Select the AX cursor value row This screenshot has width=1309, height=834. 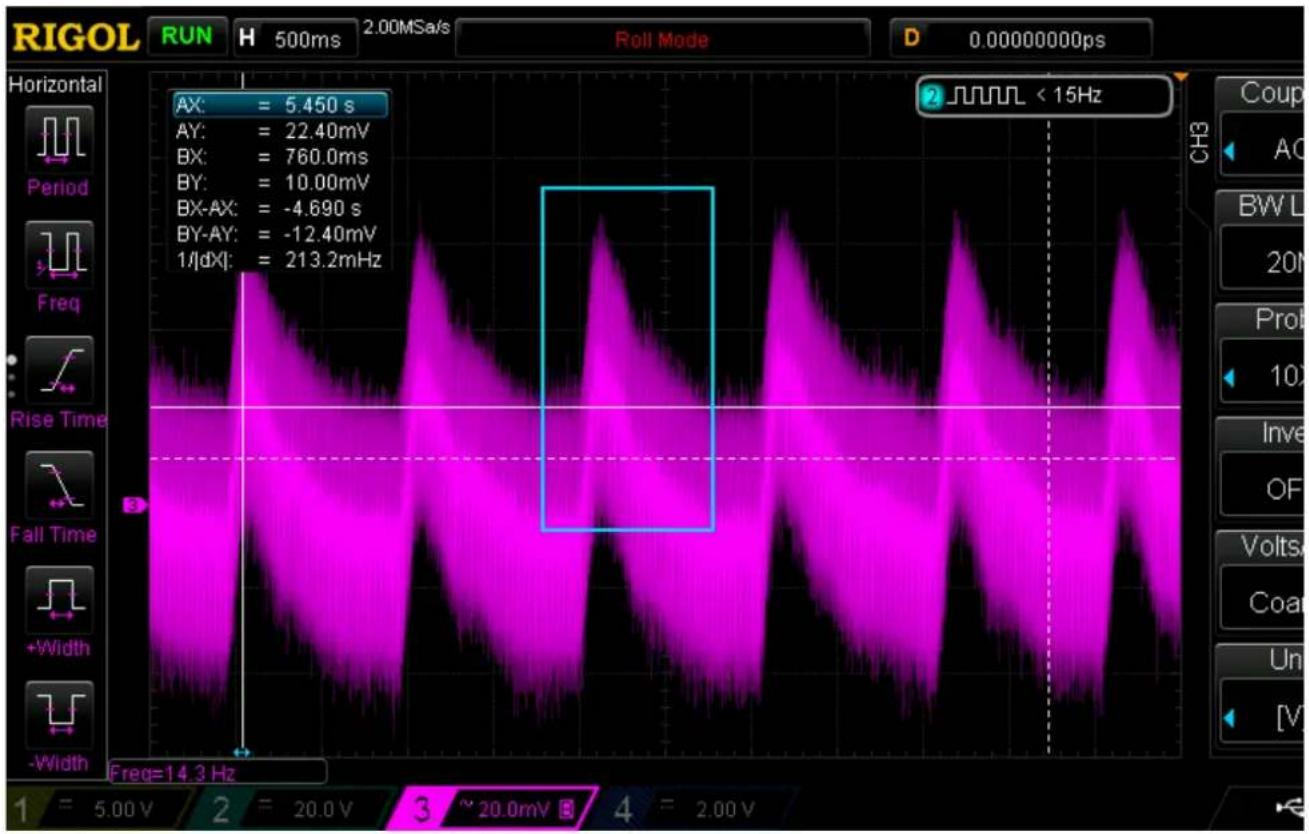pyautogui.click(x=279, y=103)
